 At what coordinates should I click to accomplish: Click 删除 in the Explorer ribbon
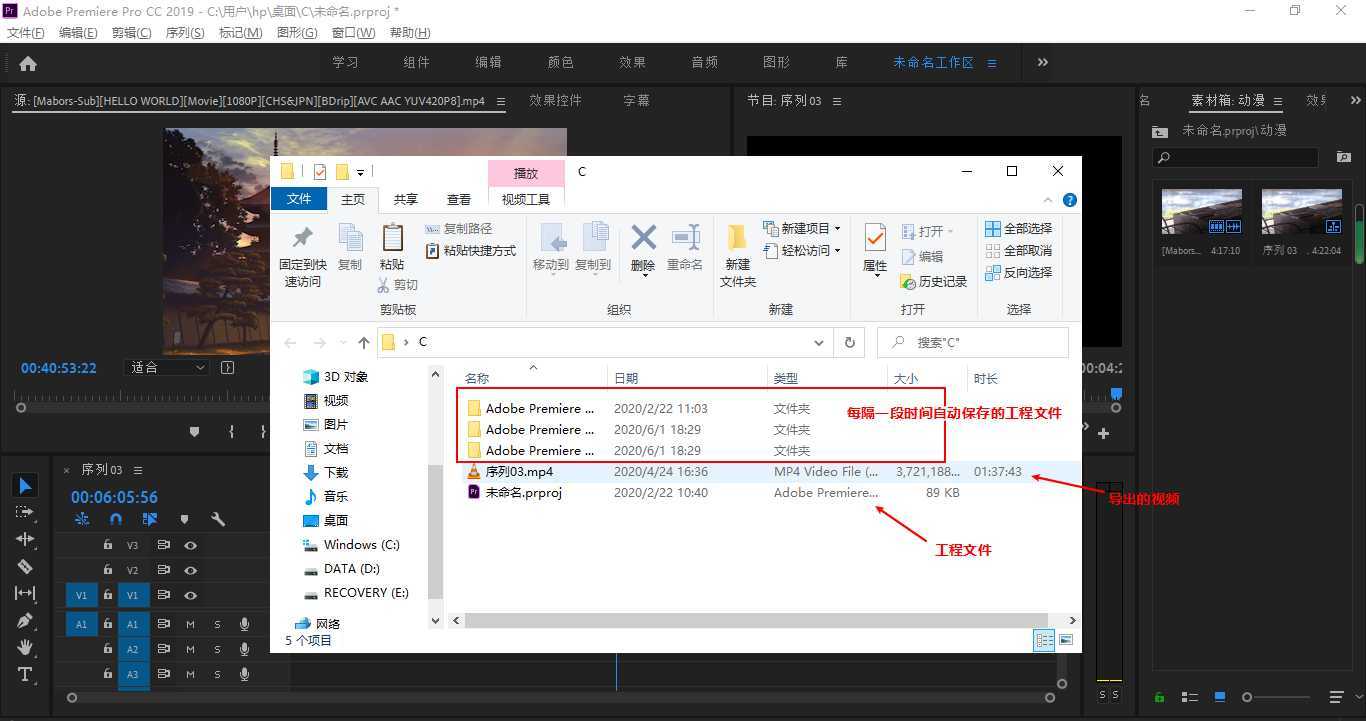pyautogui.click(x=643, y=250)
